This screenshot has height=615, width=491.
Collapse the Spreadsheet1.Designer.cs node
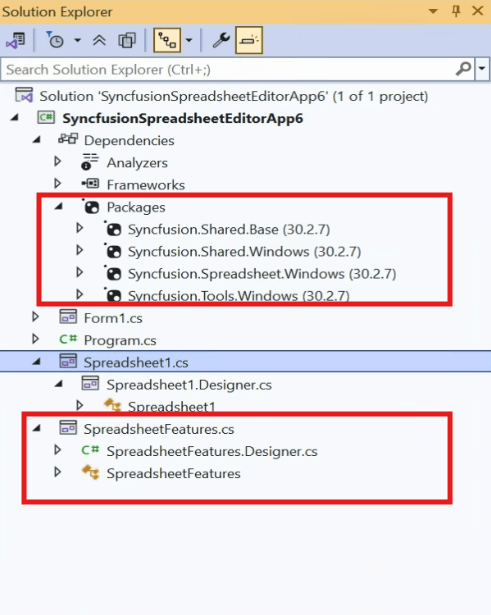coord(59,384)
